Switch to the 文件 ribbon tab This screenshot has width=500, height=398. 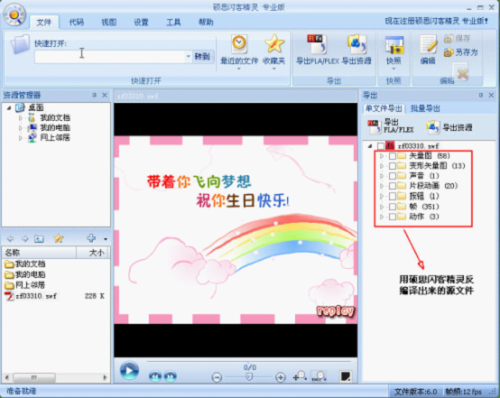(44, 22)
